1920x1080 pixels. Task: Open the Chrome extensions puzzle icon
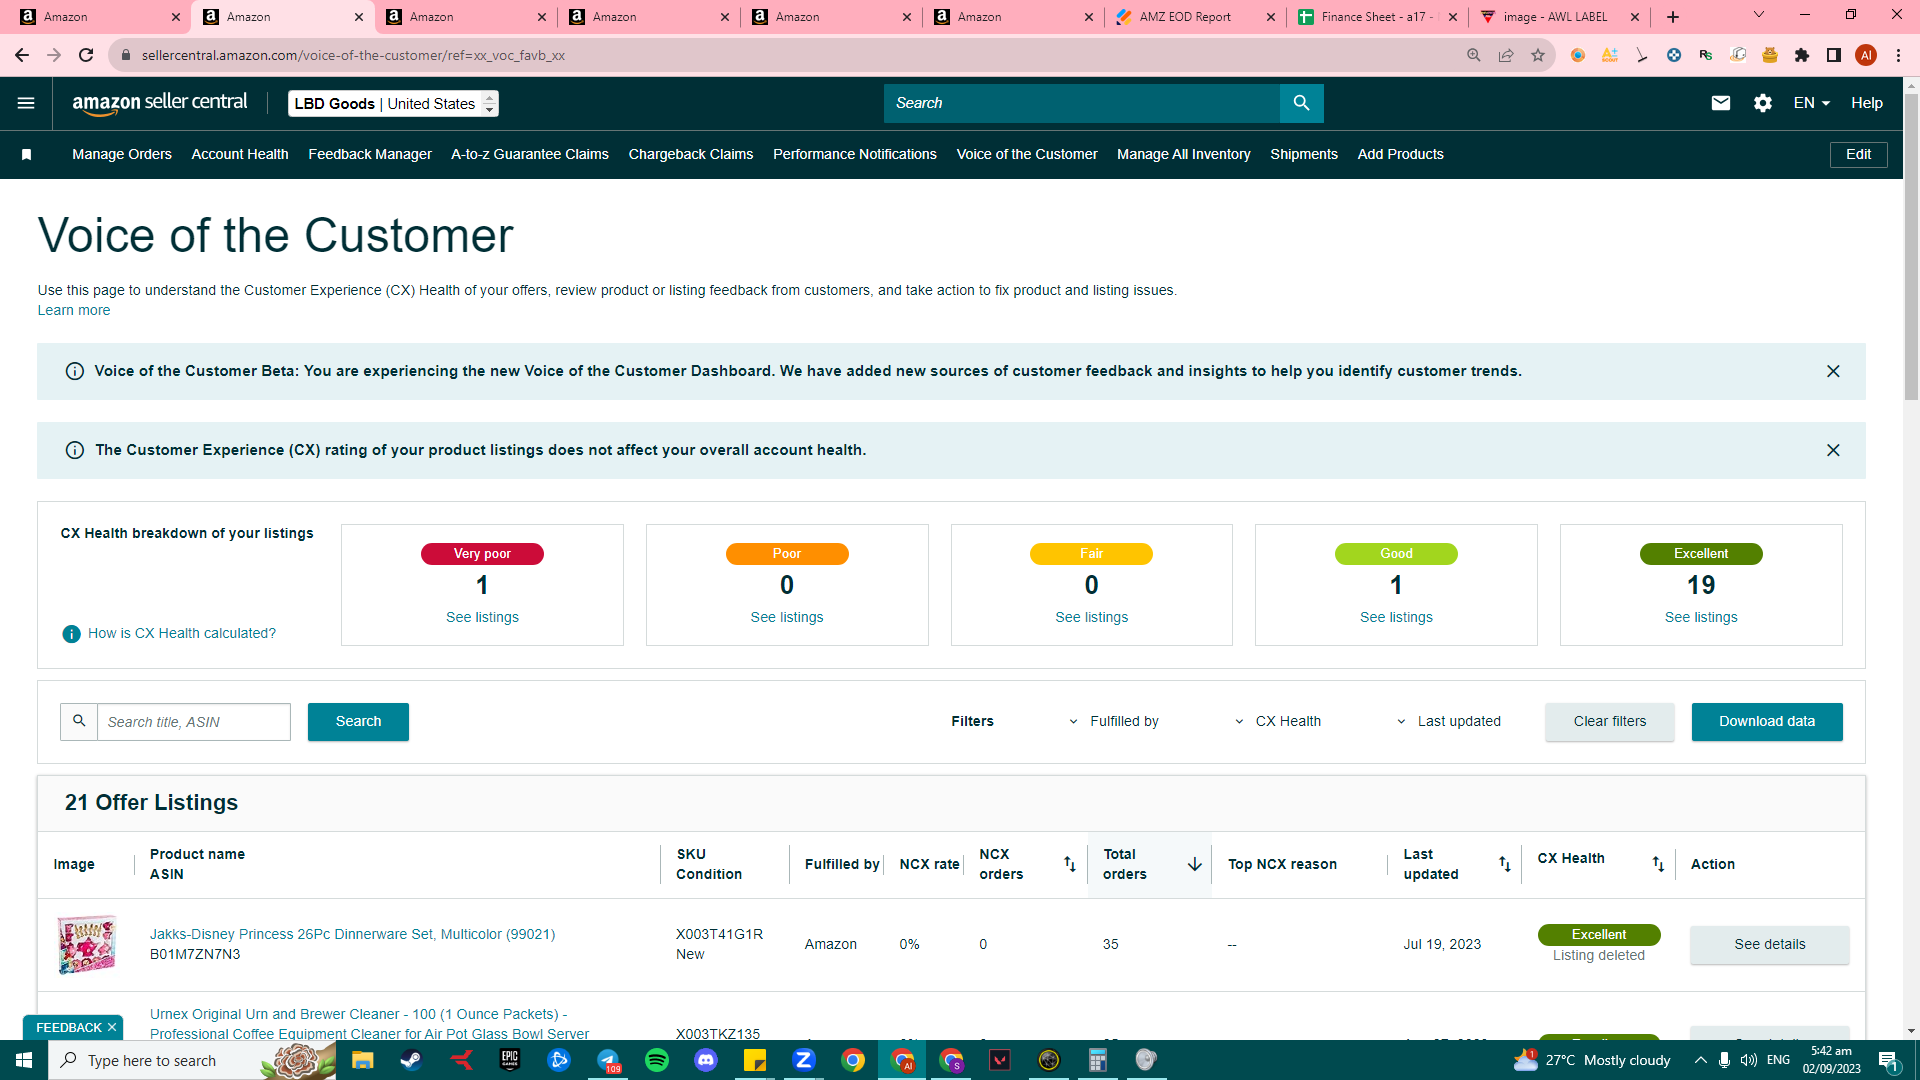pyautogui.click(x=1802, y=55)
